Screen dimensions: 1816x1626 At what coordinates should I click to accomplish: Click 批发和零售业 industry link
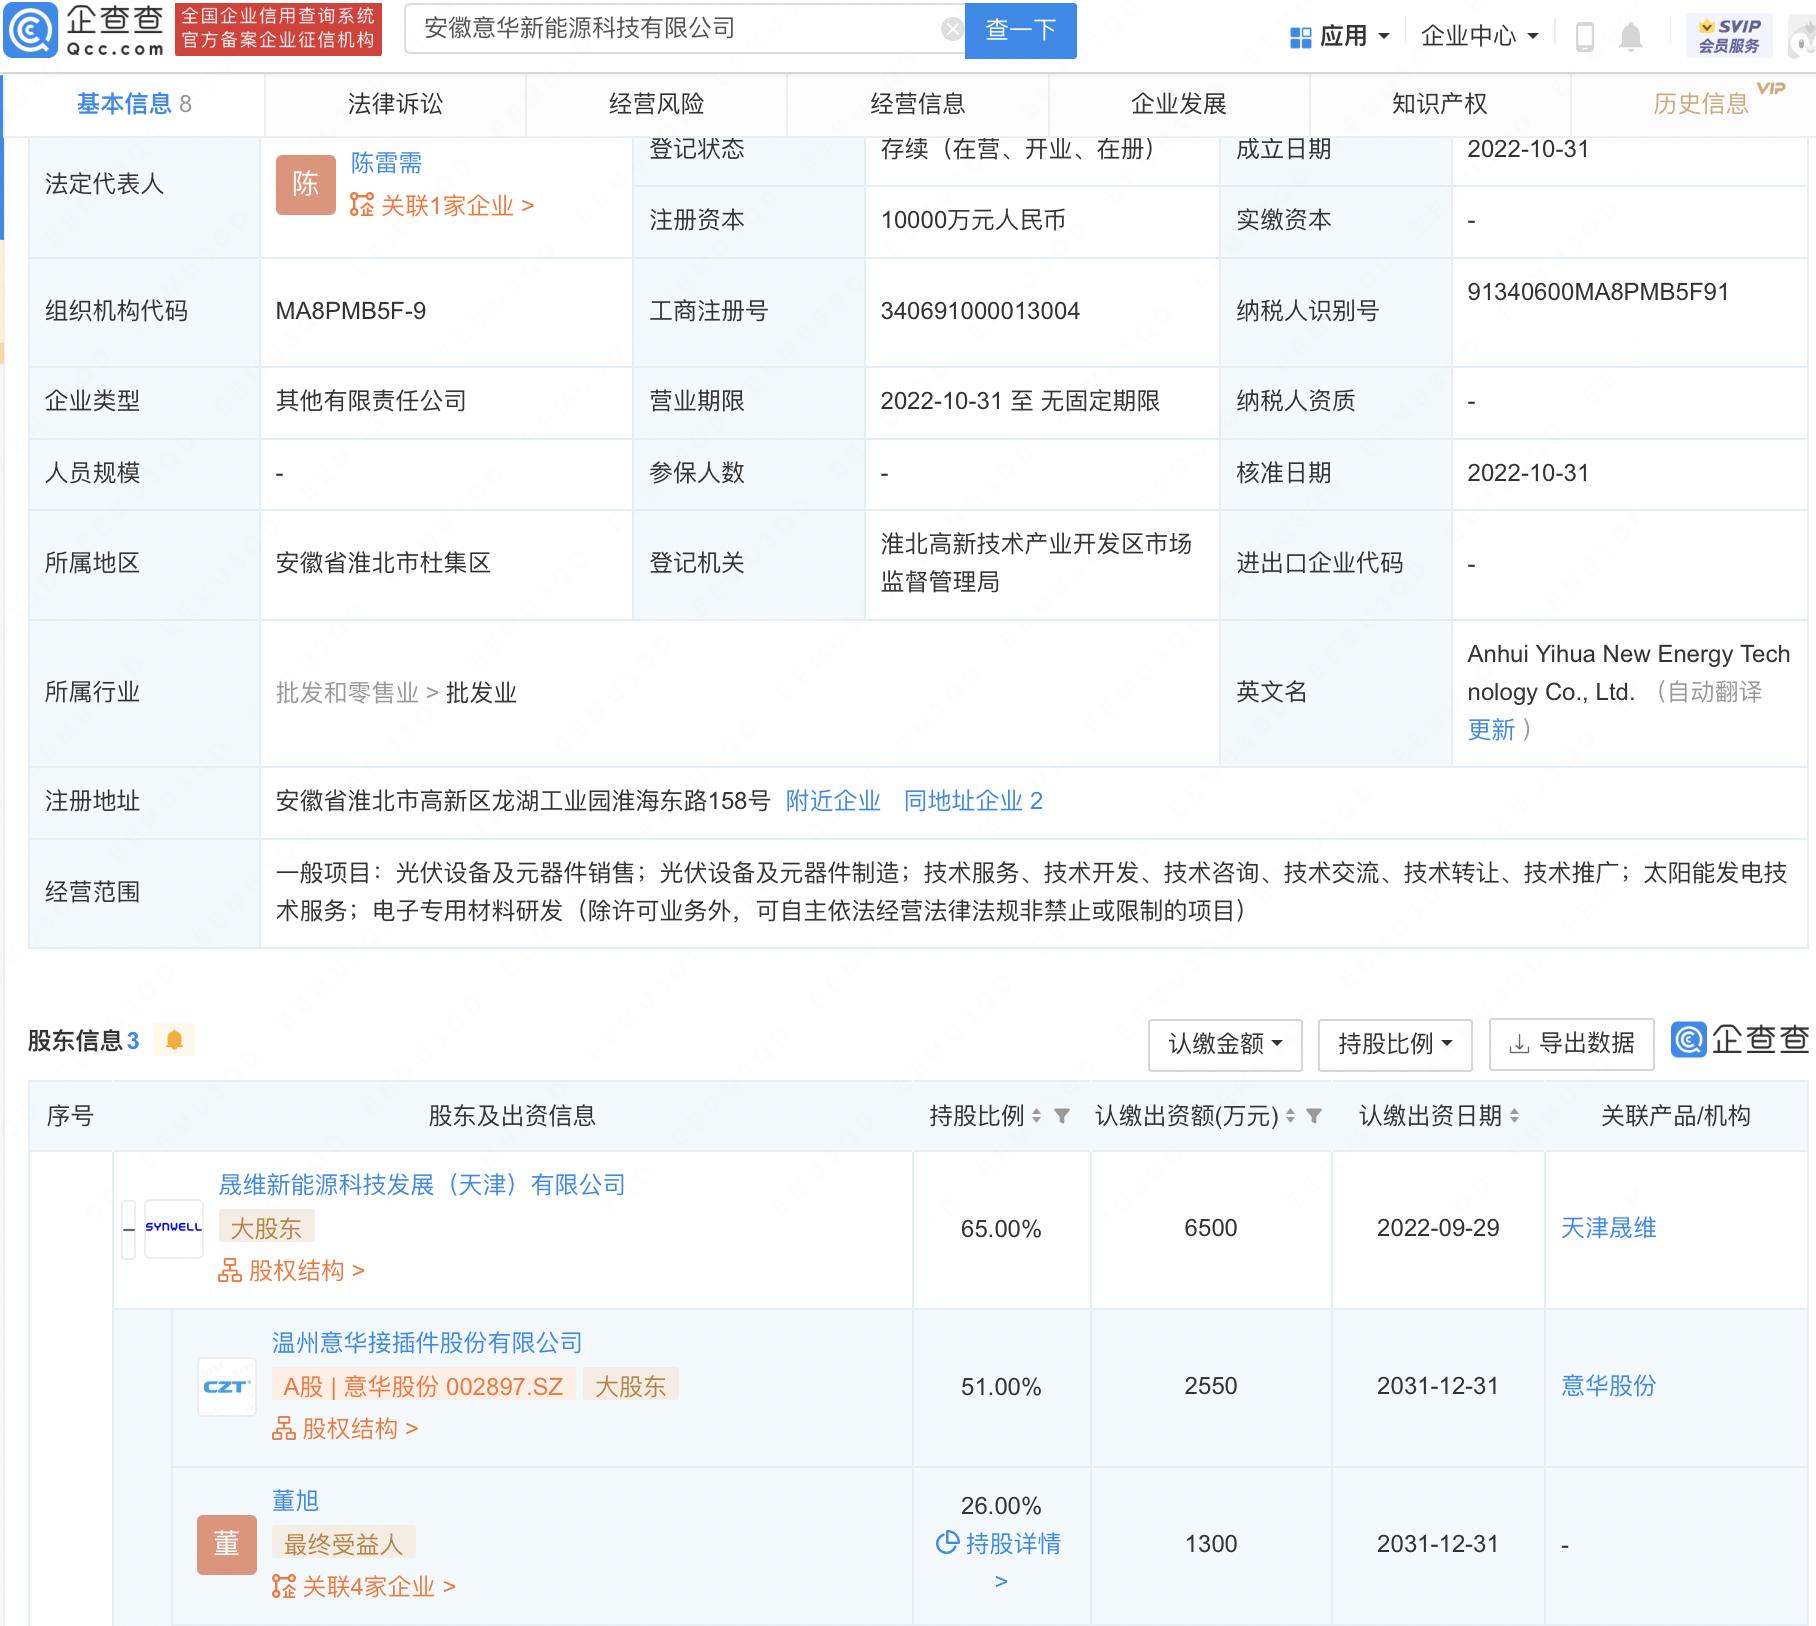tap(347, 693)
